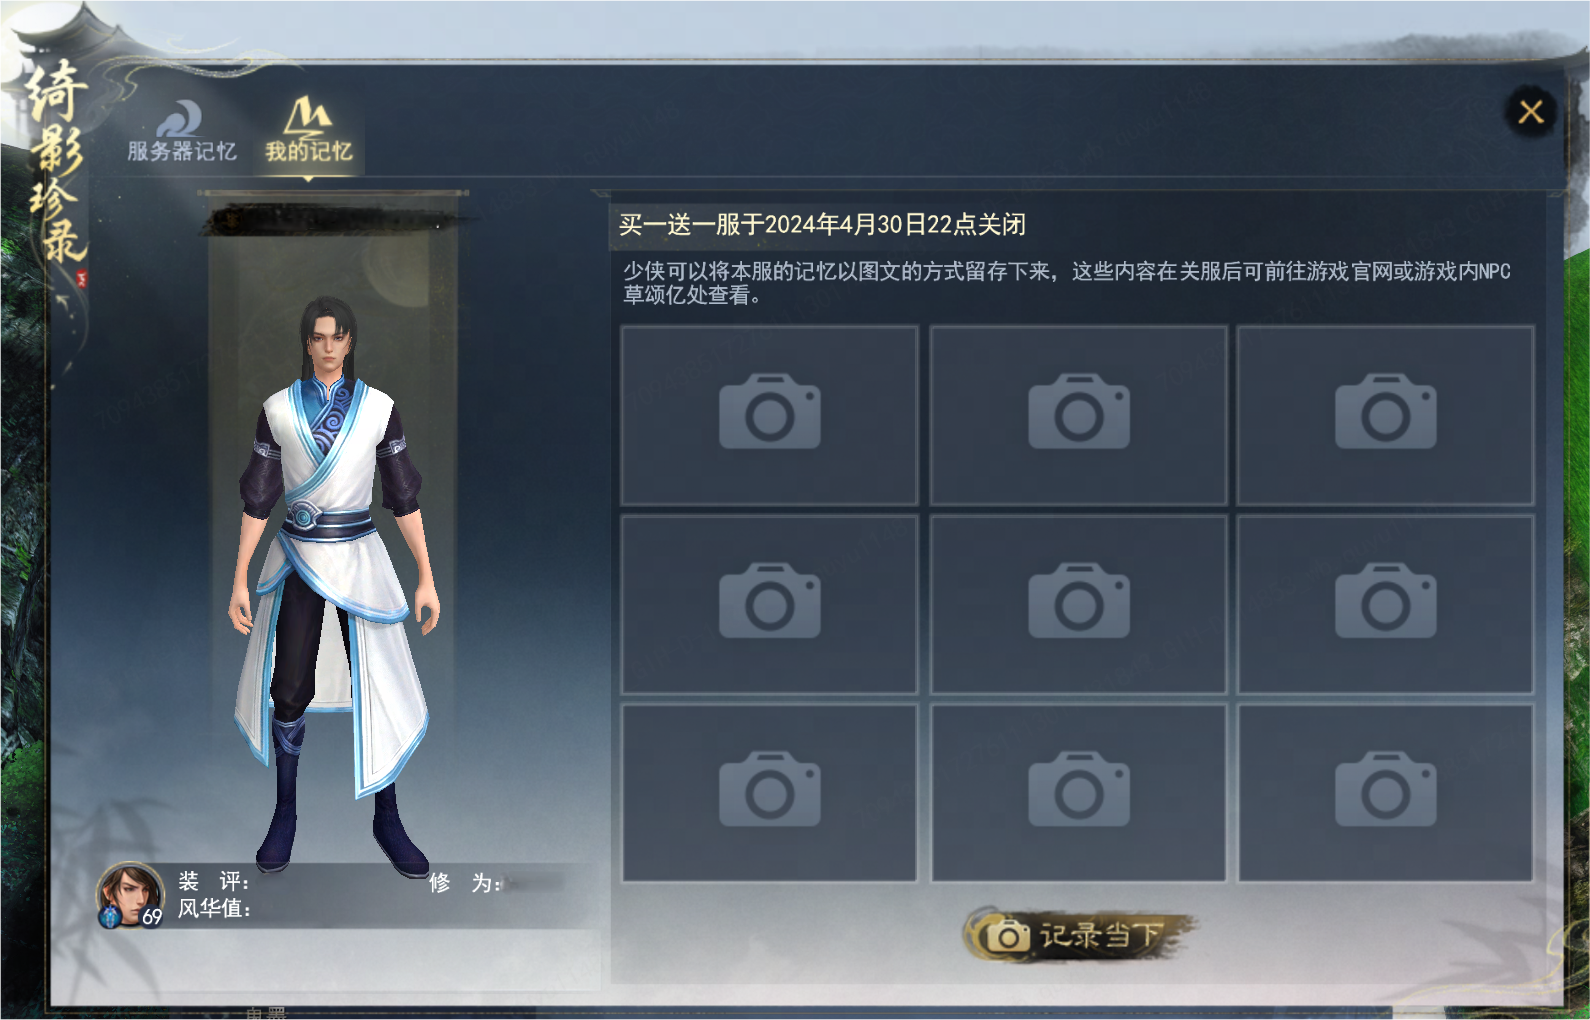This screenshot has width=1590, height=1020.
Task: Click the 修为 stat label
Action: coord(465,883)
